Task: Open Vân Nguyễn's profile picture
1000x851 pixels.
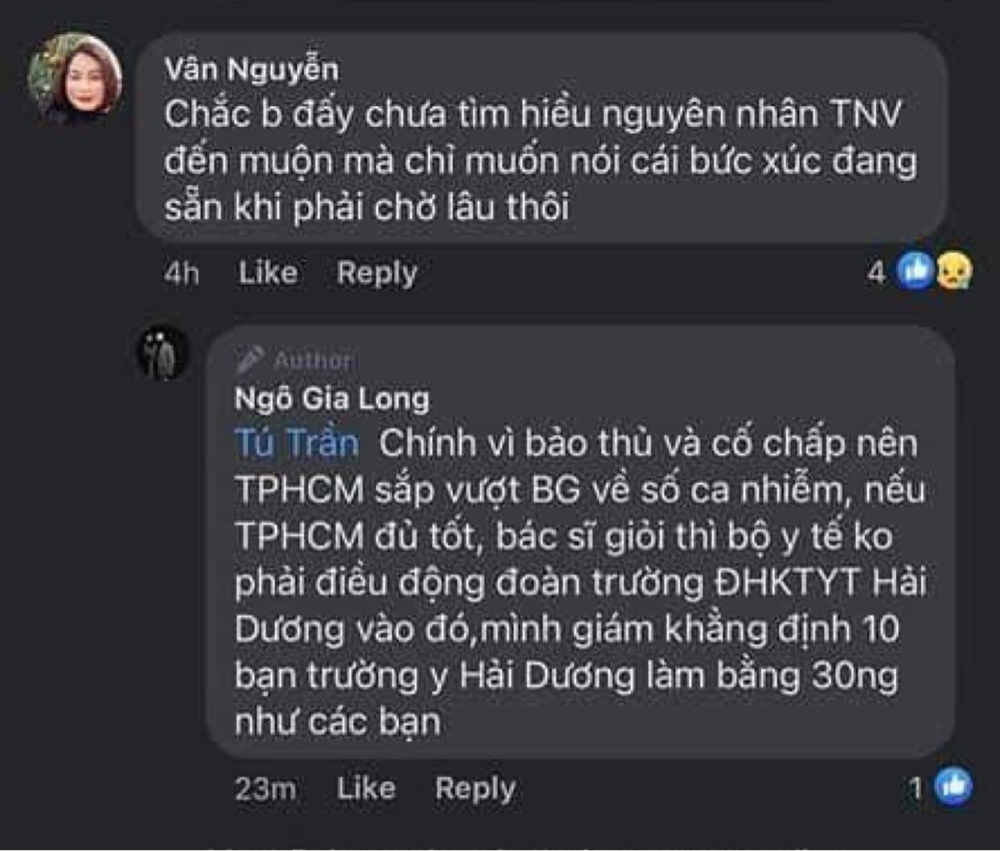Action: pos(75,79)
